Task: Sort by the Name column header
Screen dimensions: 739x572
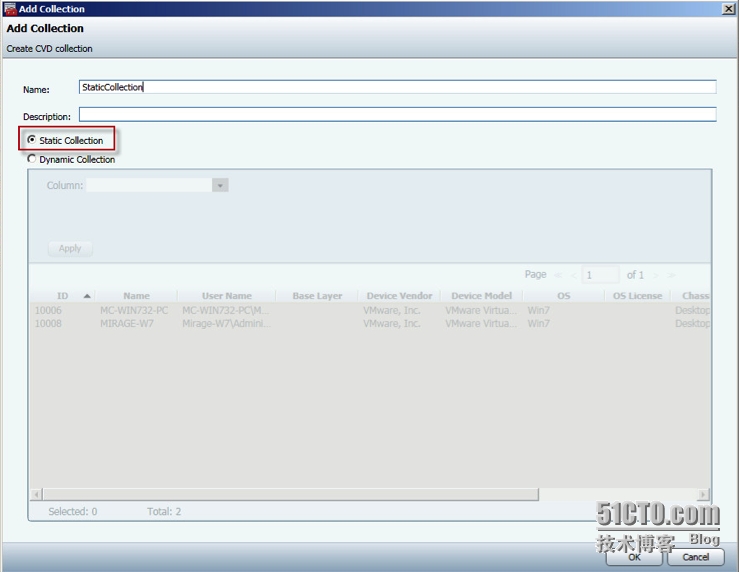Action: coord(137,296)
